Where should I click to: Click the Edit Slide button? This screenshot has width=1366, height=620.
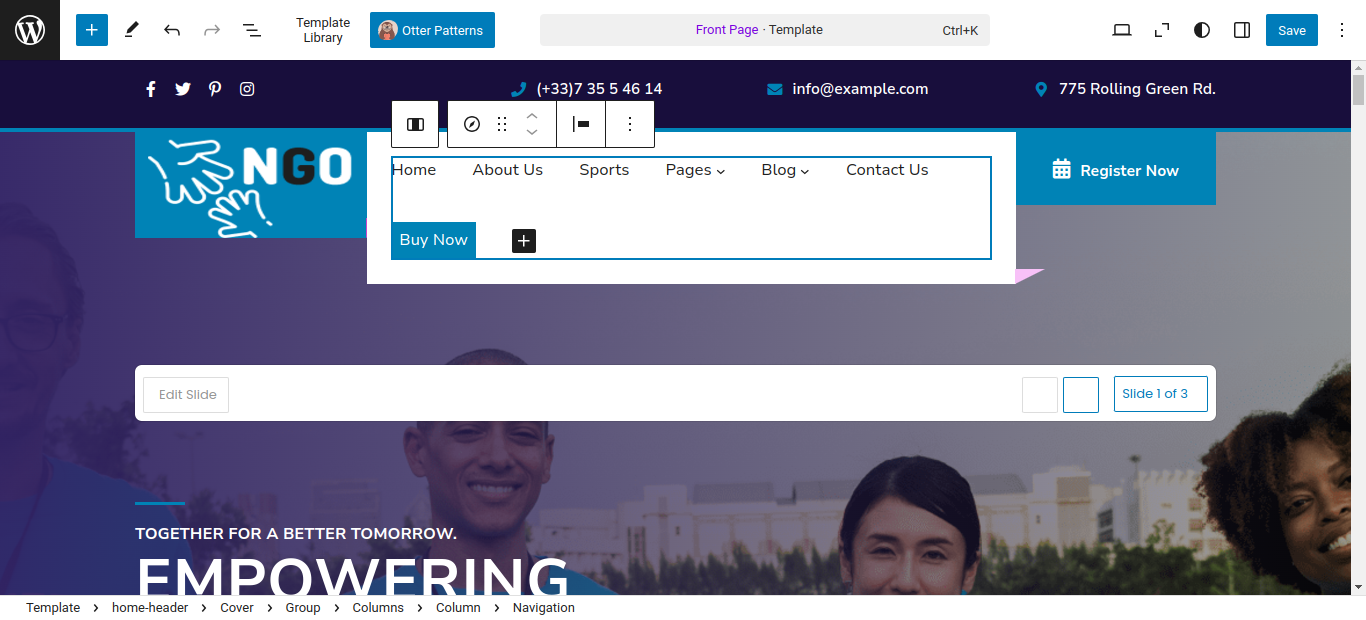click(186, 395)
